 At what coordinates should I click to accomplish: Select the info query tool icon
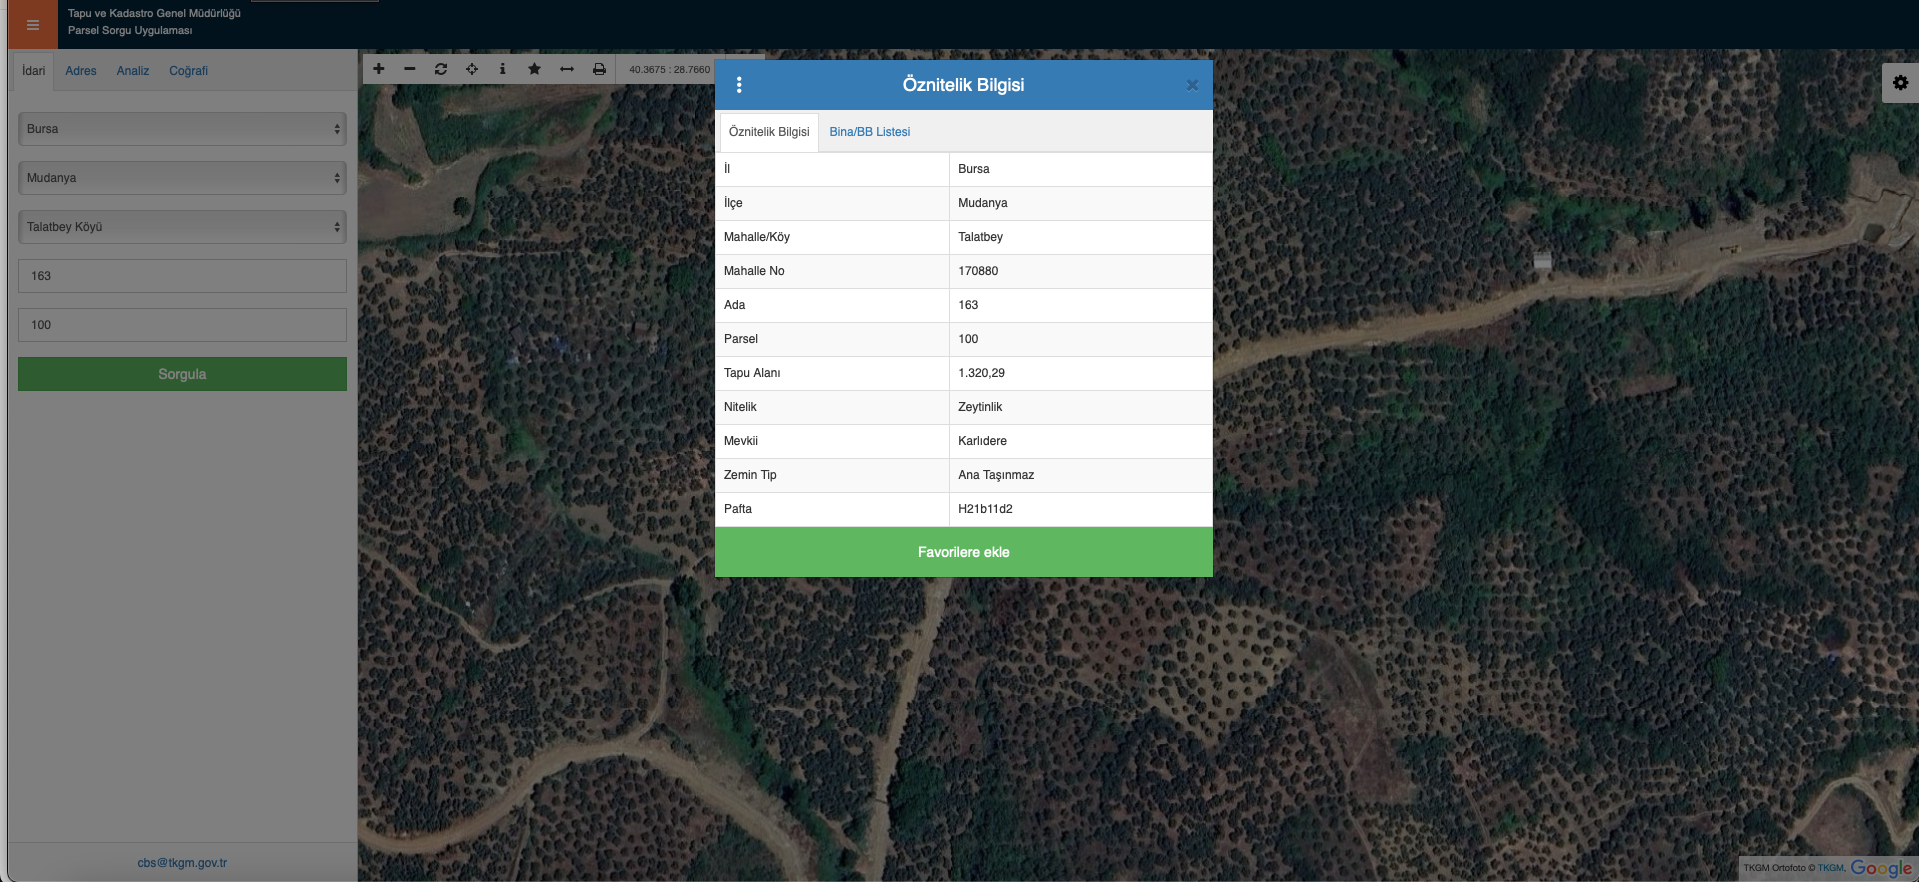click(x=502, y=69)
